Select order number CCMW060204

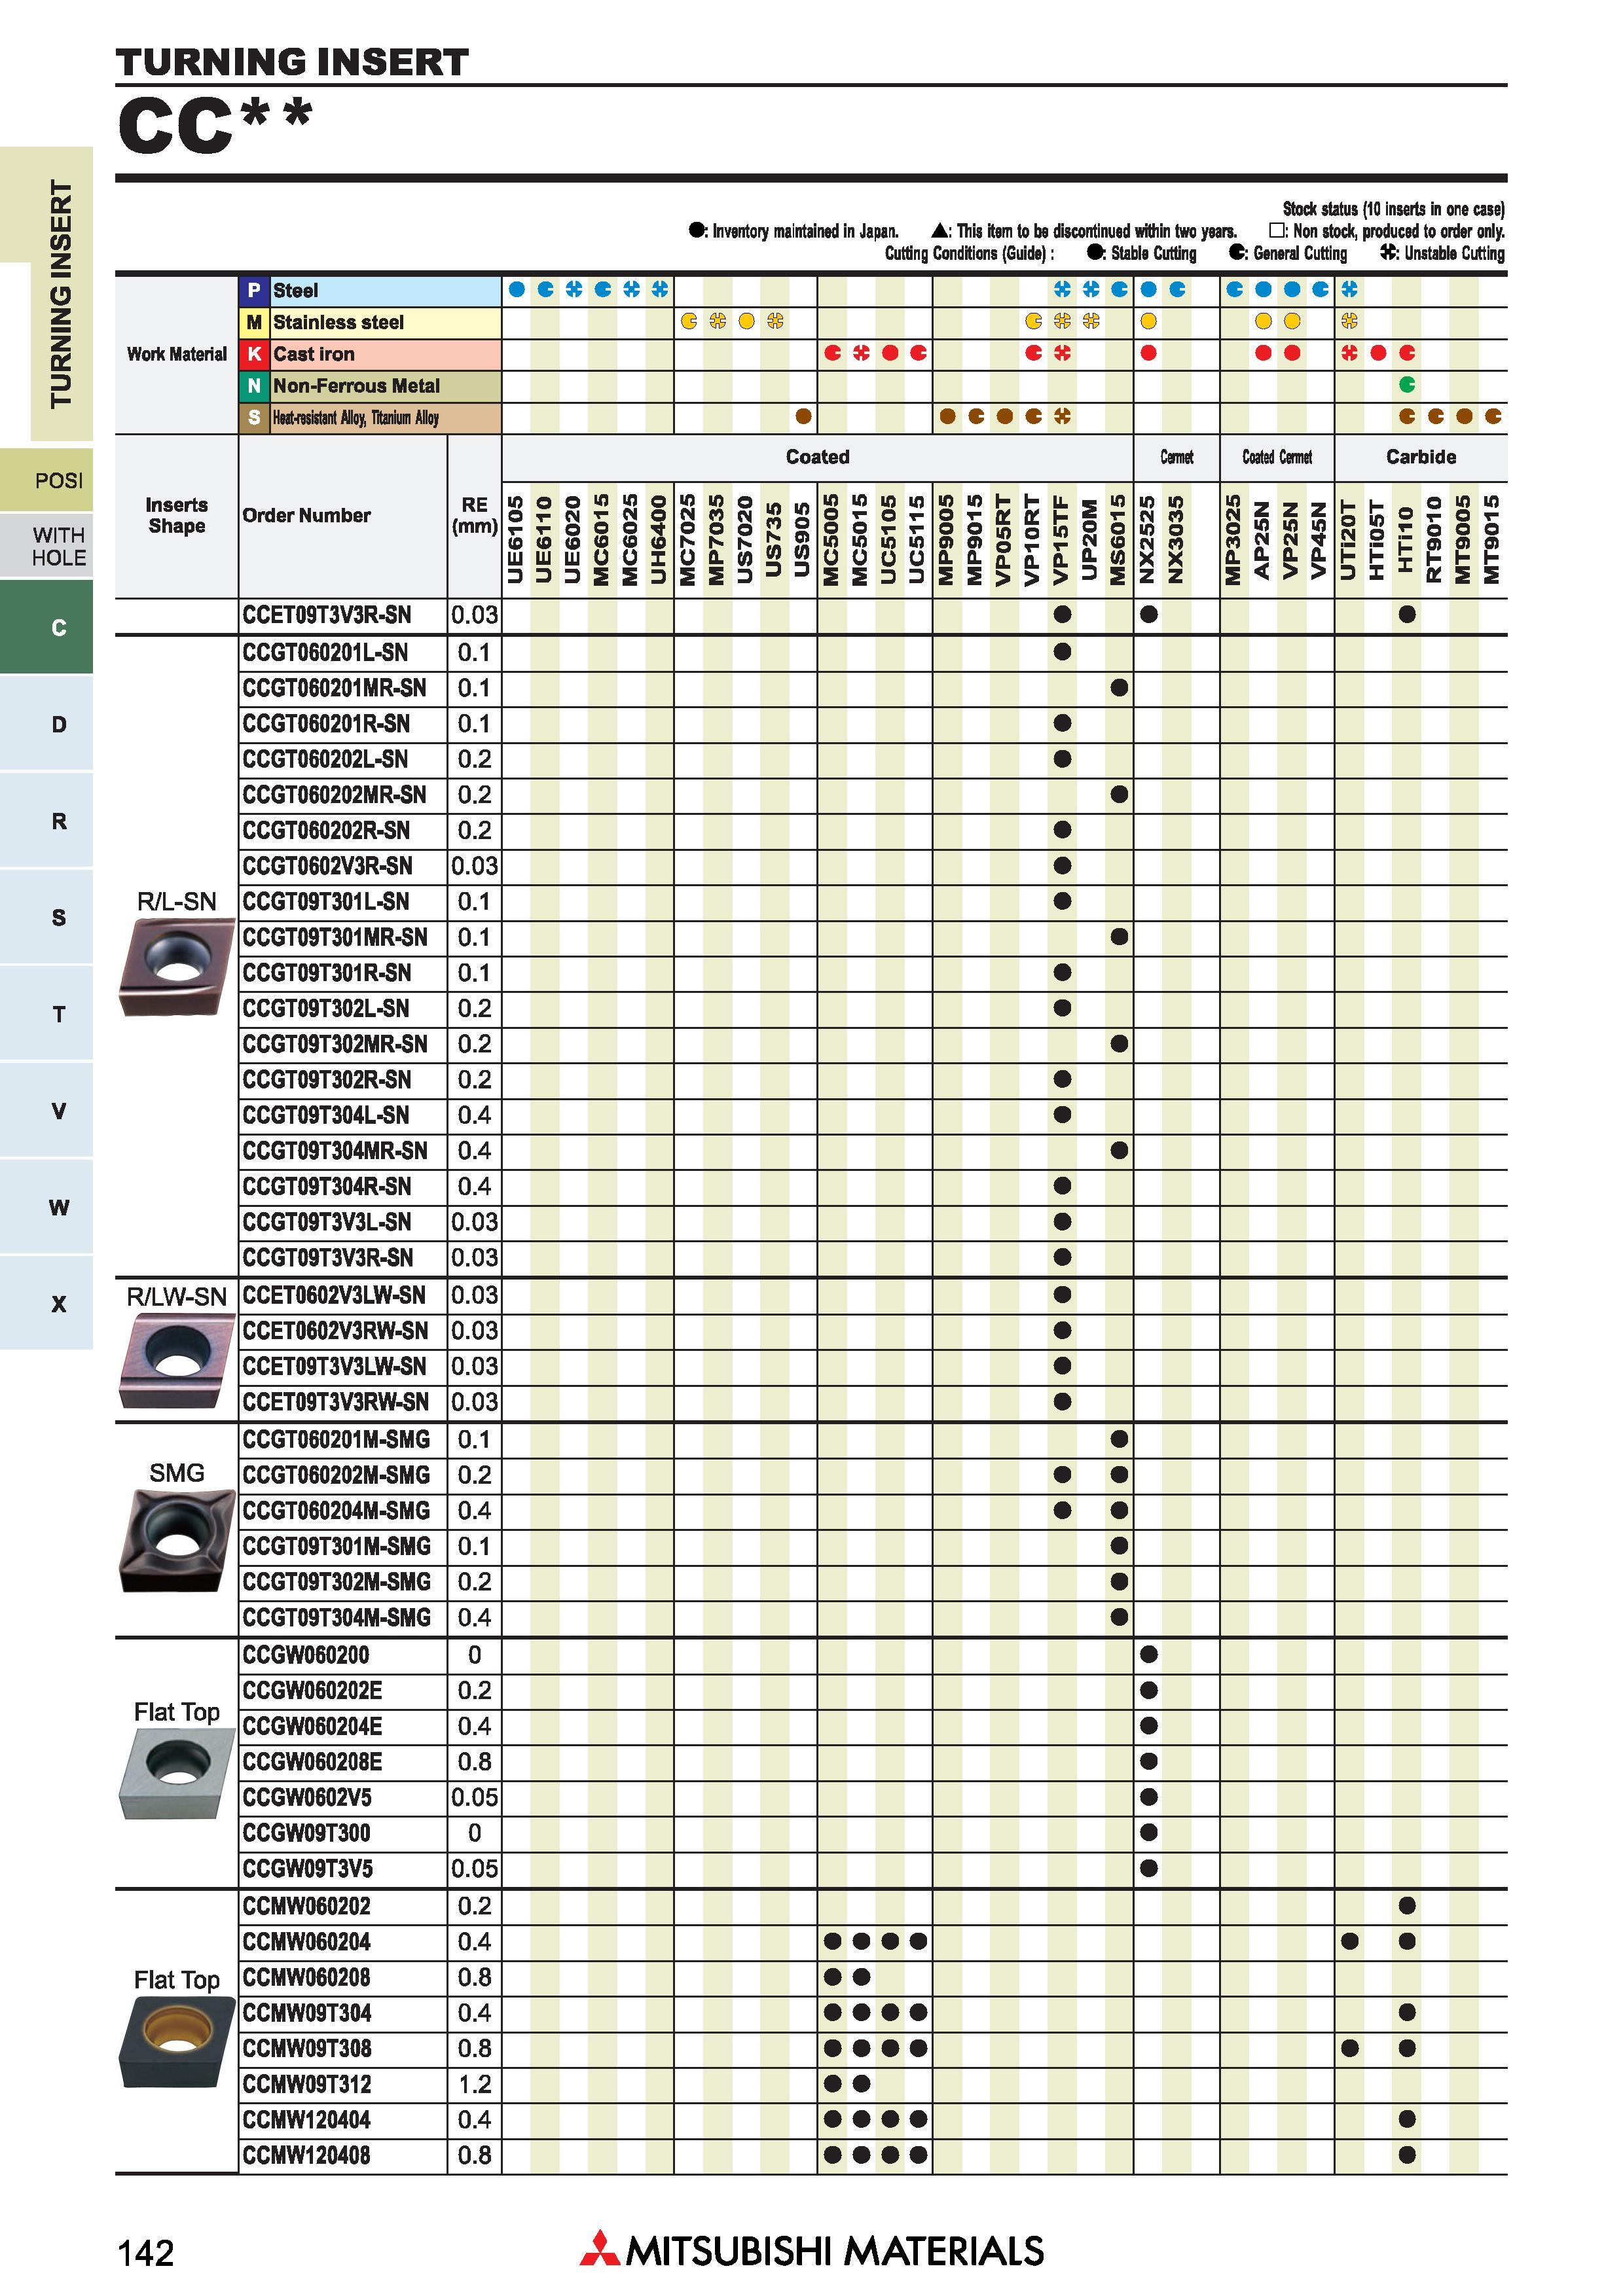coord(306,1942)
